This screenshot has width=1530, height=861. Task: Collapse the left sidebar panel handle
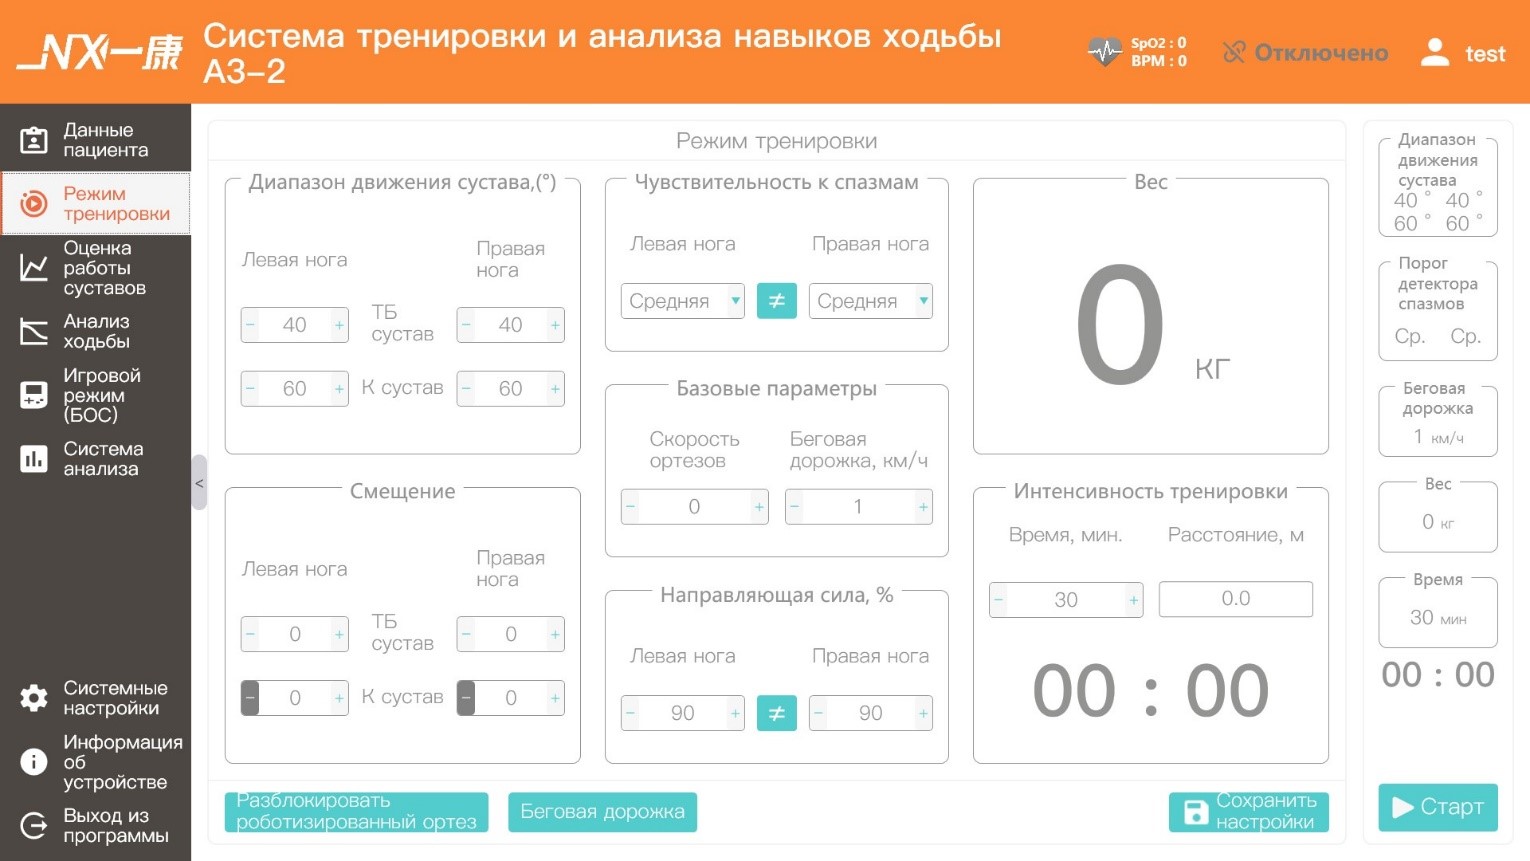tap(199, 483)
